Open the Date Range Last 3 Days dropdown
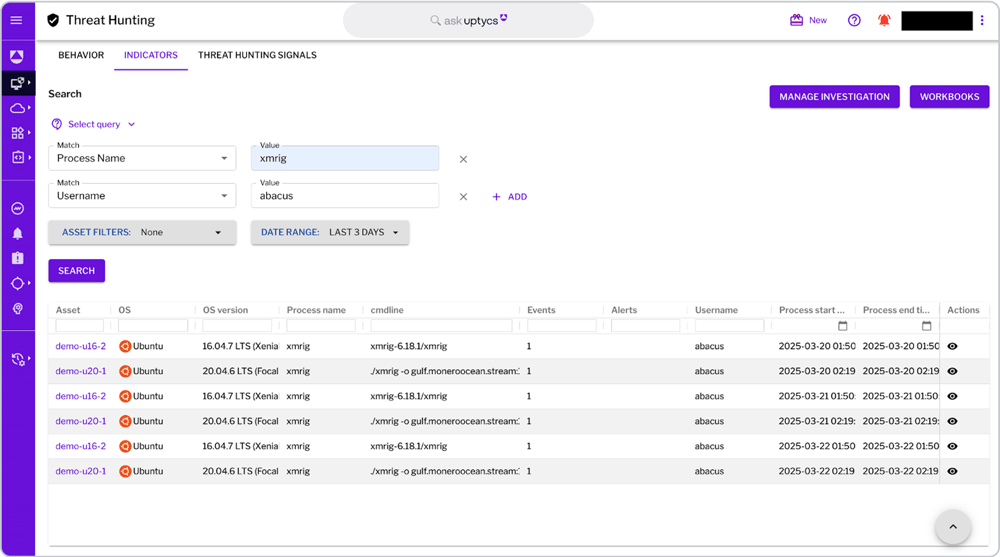The image size is (1000, 557). point(330,232)
